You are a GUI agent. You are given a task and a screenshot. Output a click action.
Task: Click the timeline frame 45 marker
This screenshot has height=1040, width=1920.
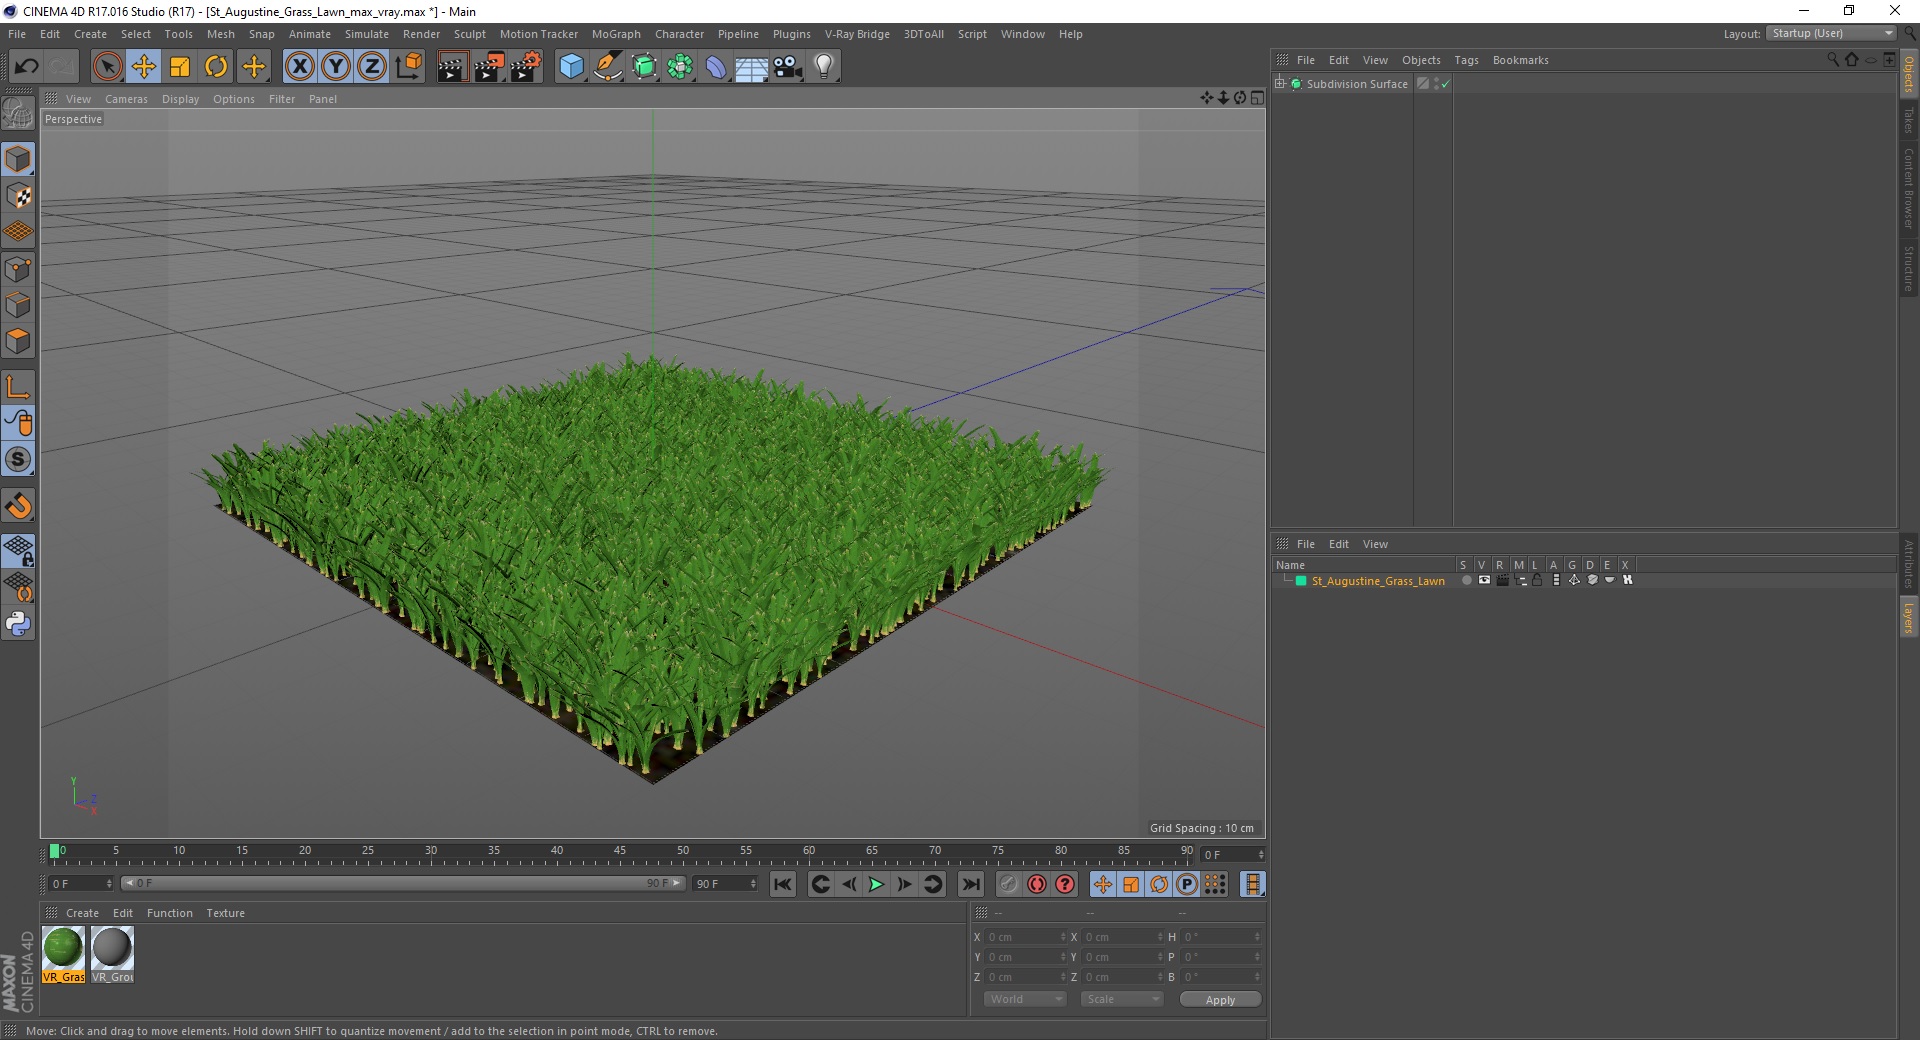[x=620, y=853]
